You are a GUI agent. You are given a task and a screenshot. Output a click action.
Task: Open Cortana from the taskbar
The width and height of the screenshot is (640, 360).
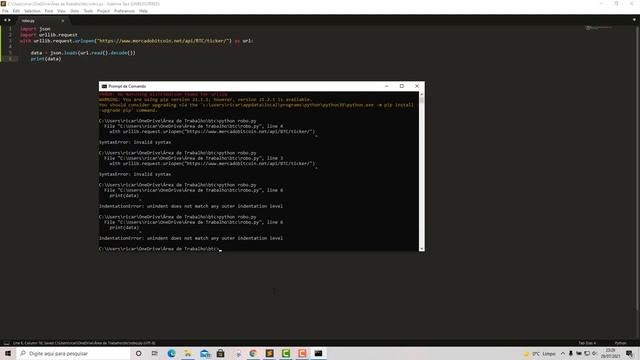coord(139,353)
